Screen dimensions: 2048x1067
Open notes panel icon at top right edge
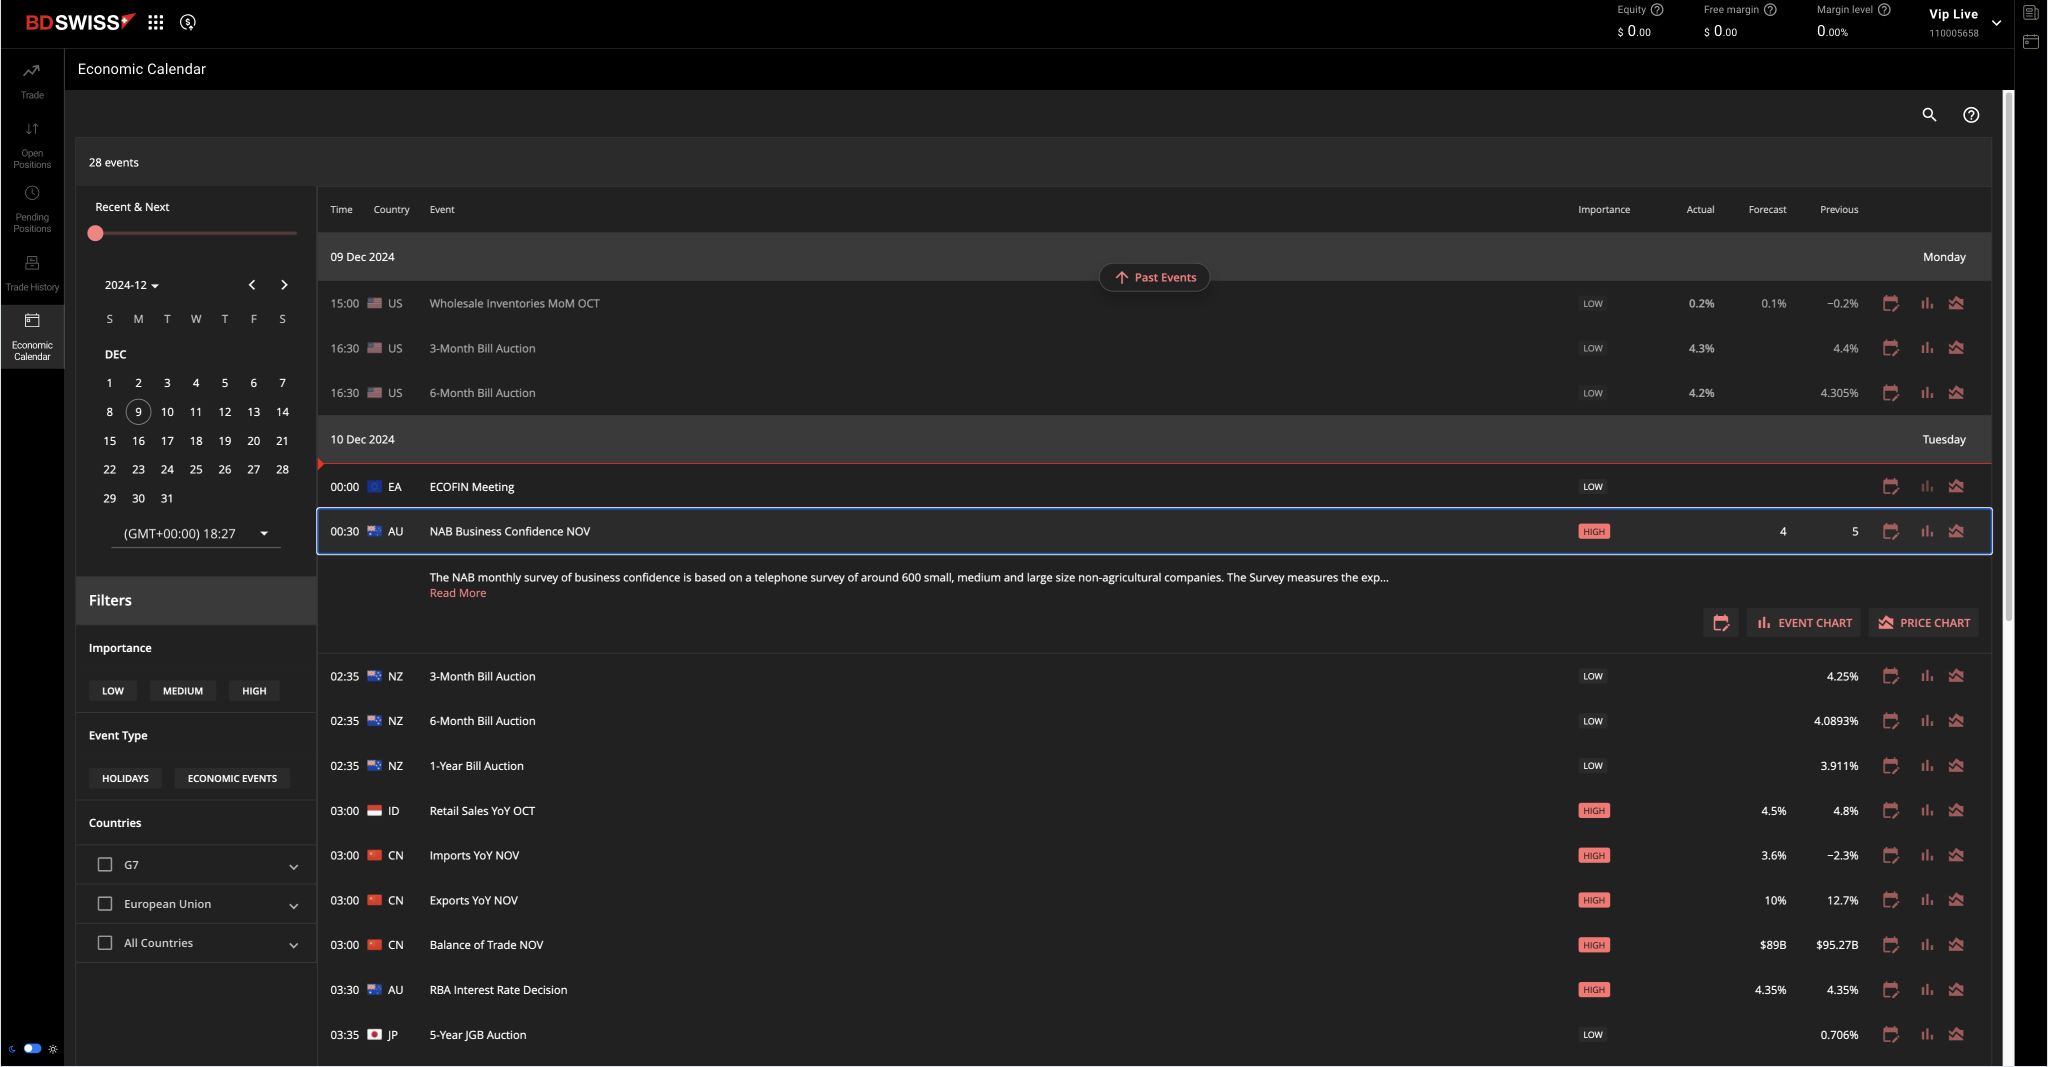click(x=2030, y=13)
